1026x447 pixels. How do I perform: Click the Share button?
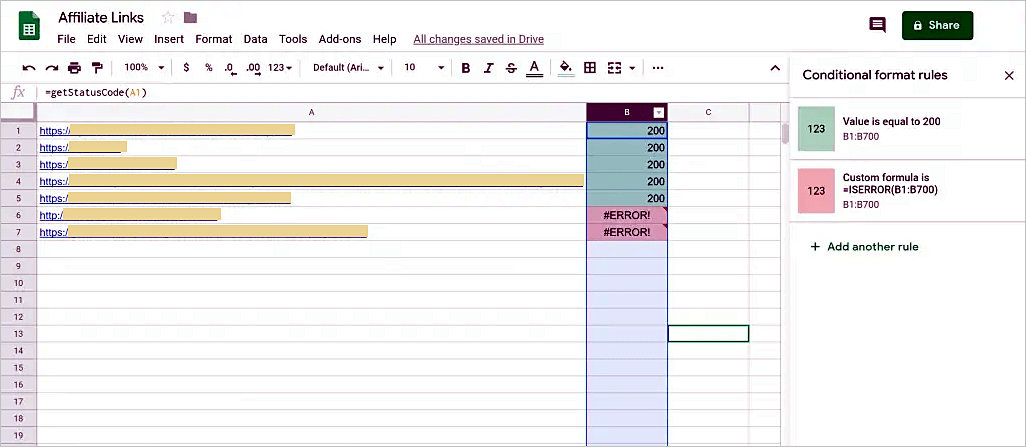[936, 26]
